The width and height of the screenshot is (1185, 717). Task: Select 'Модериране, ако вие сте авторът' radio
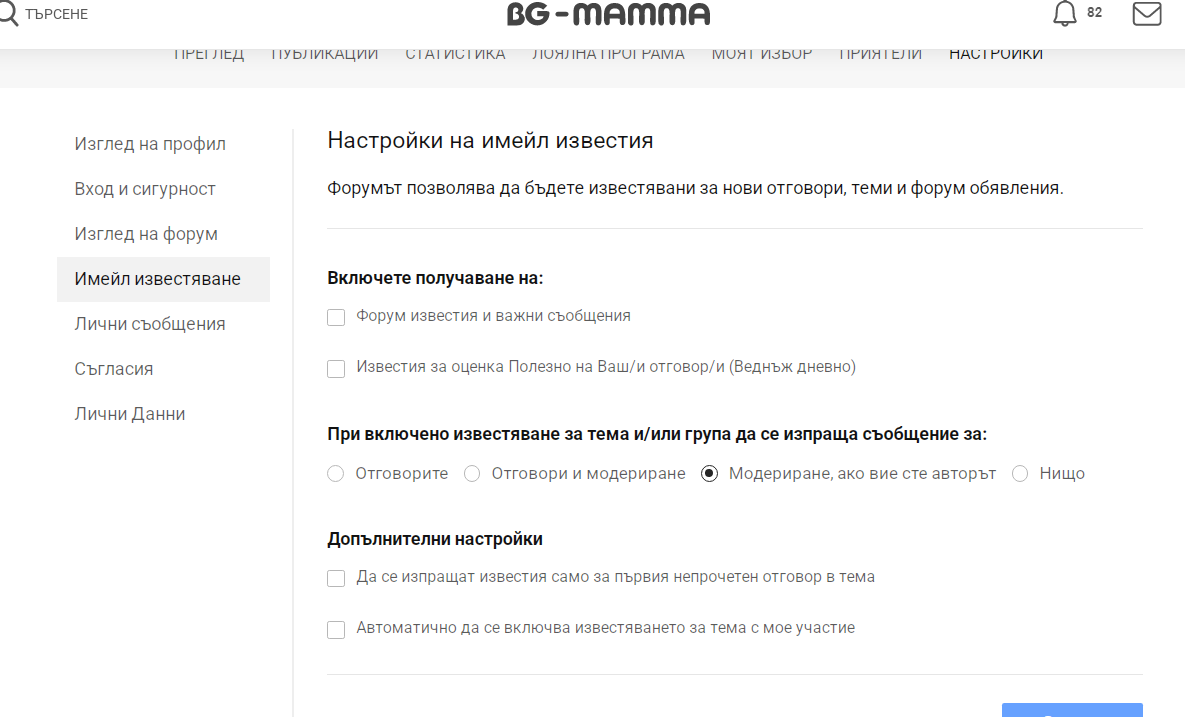click(x=710, y=474)
